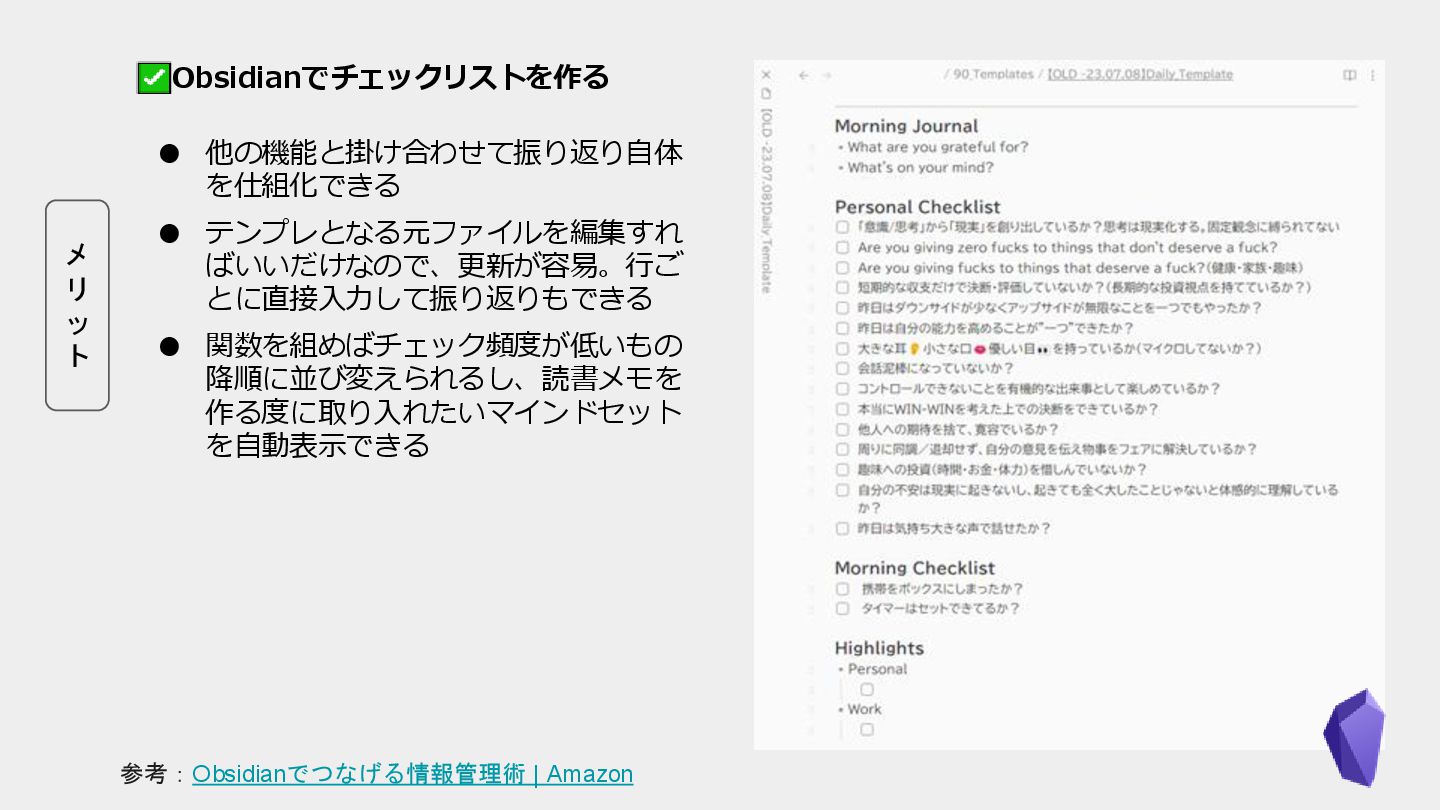1440x810 pixels.
Task: Click the 参考 label before the link
Action: pos(144,774)
